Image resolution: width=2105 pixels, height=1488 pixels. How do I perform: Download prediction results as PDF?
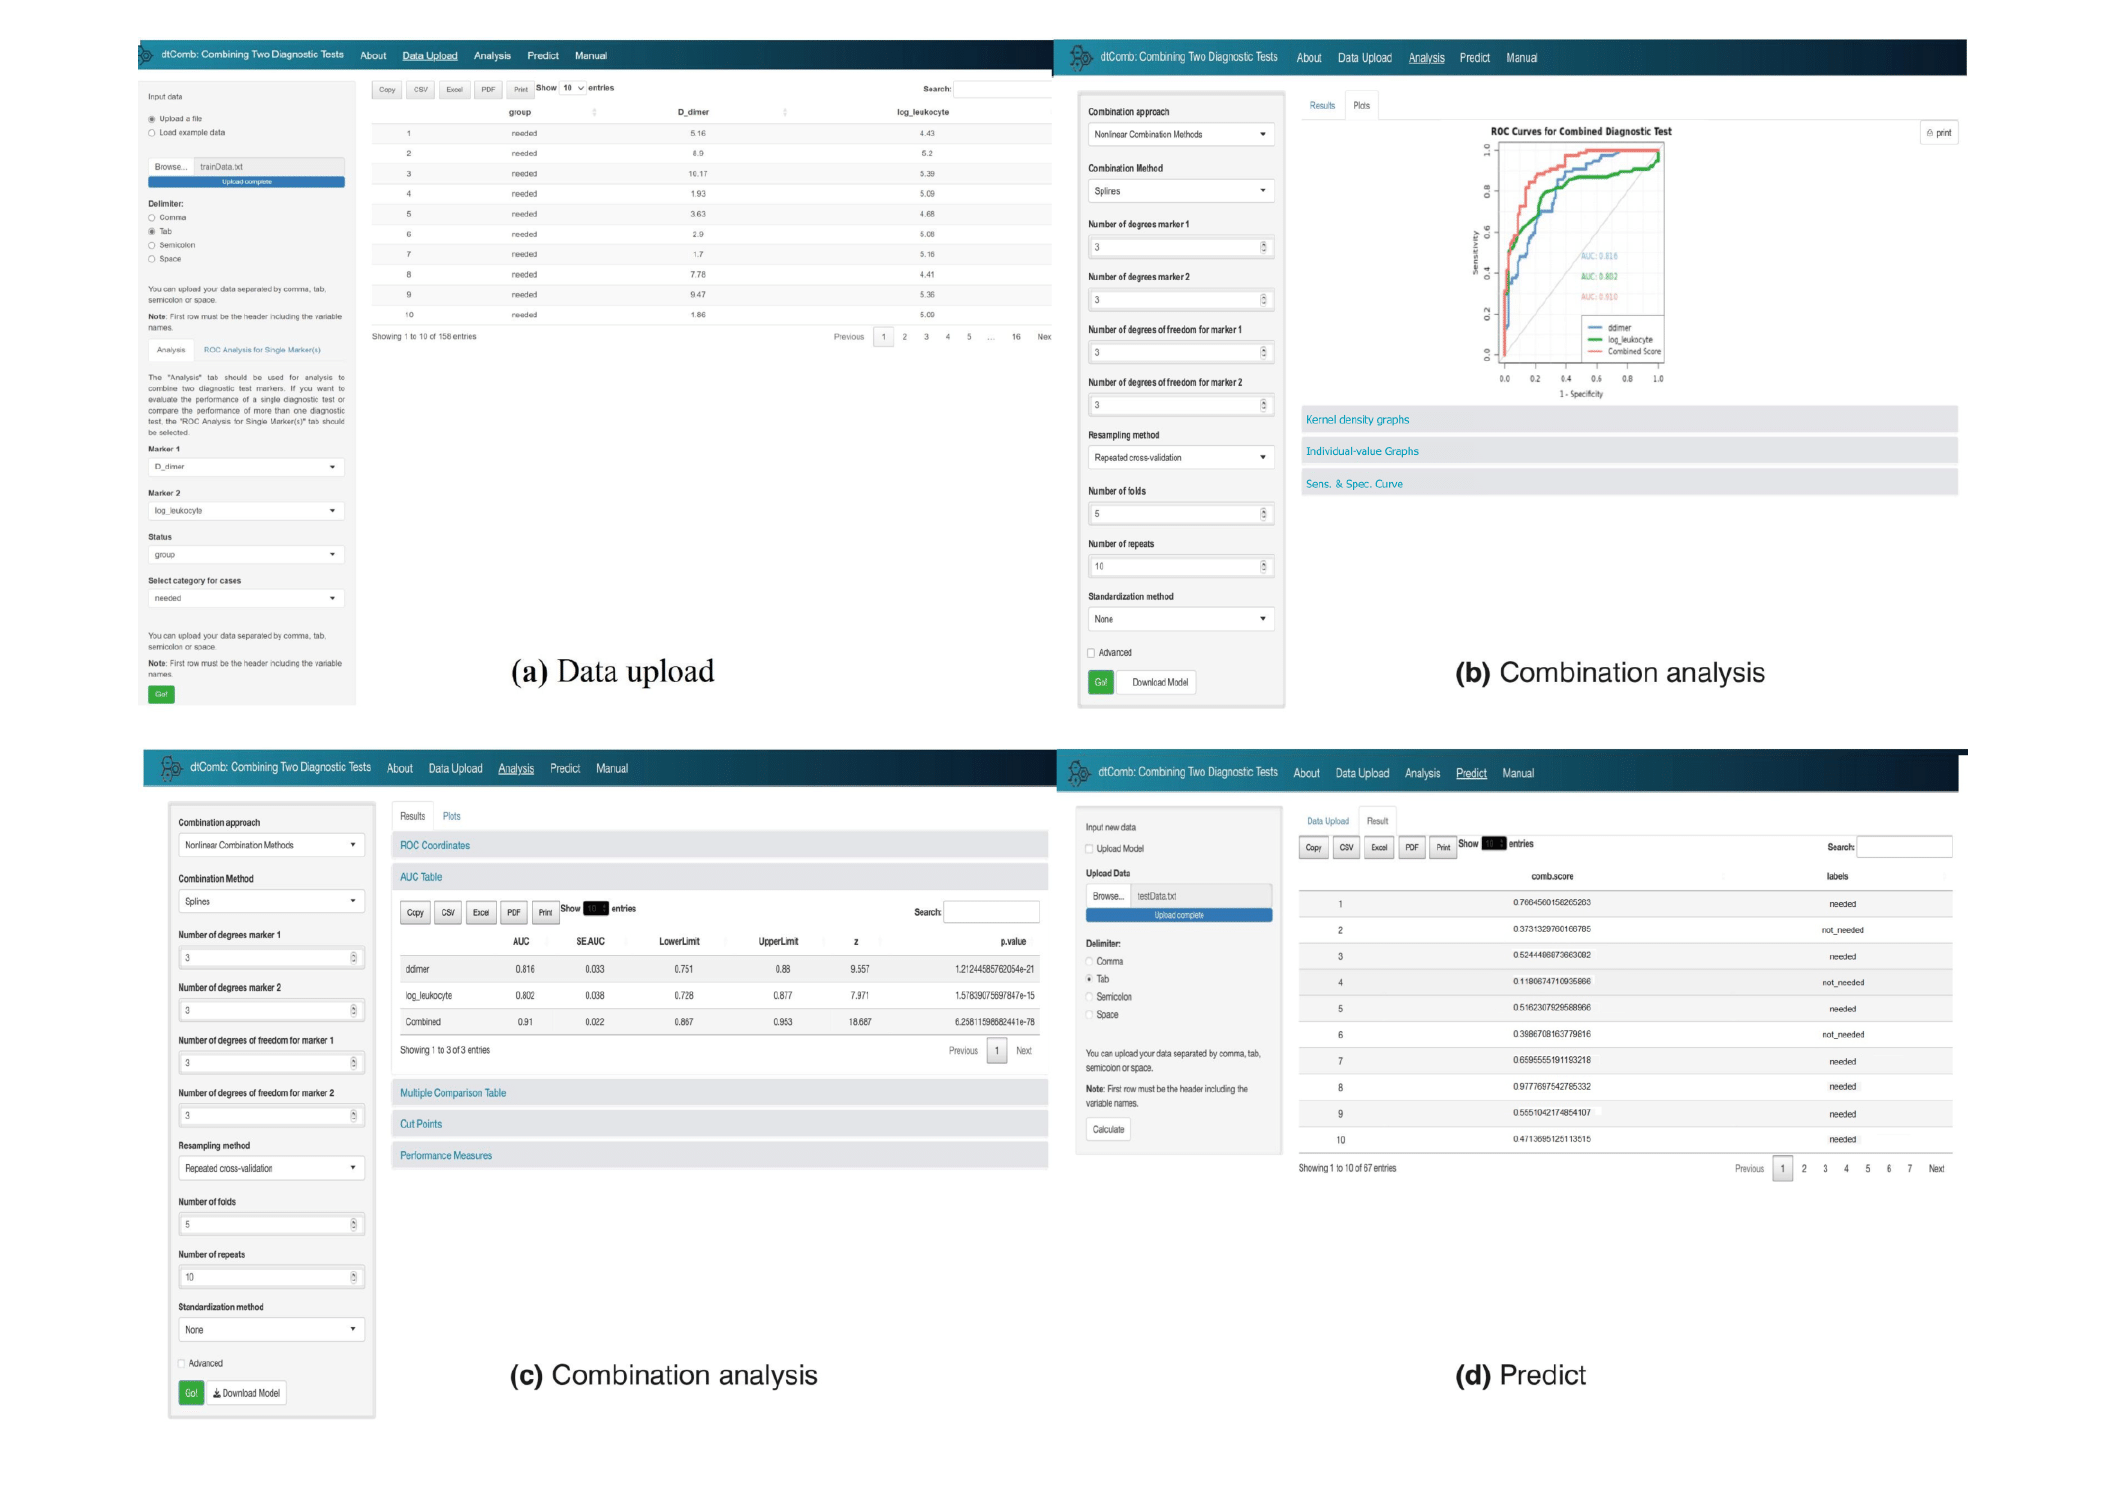[x=1411, y=847]
